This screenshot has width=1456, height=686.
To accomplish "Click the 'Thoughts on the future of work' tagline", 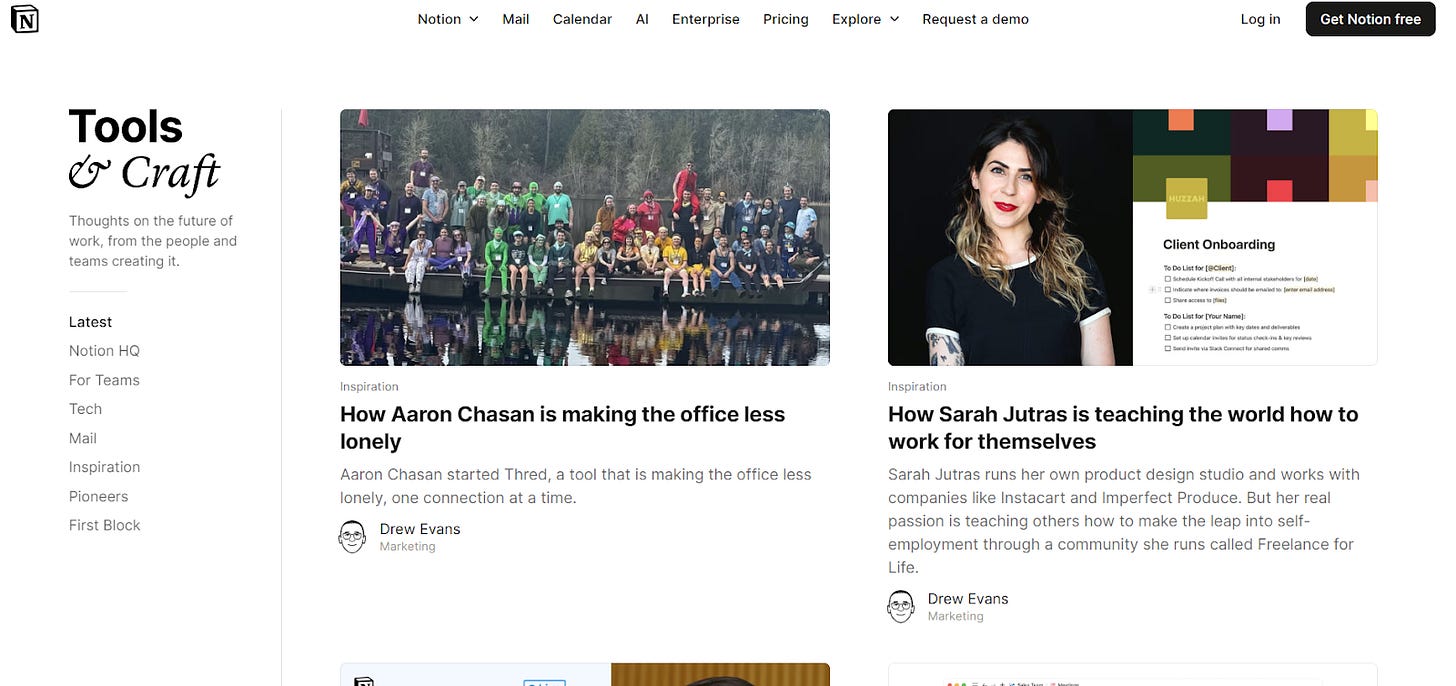I will click(153, 241).
